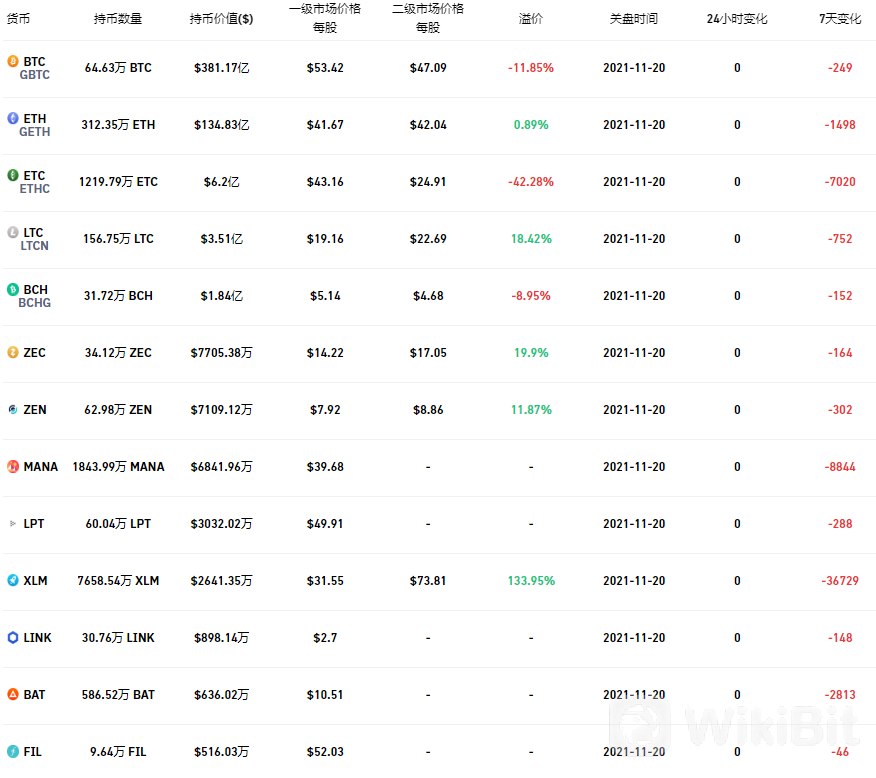Click the yellow ZEC coin icon
Screen dimensions: 876x778
tap(12, 352)
